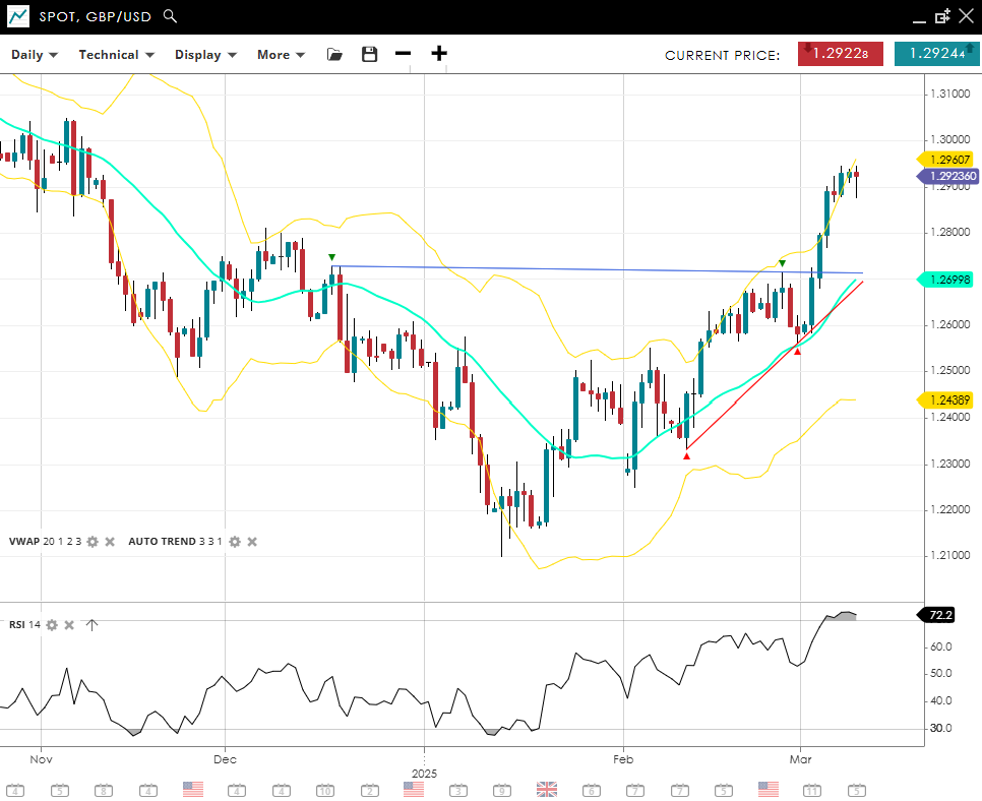Expand the Daily timeframe dropdown
The image size is (982, 801).
pyautogui.click(x=34, y=55)
